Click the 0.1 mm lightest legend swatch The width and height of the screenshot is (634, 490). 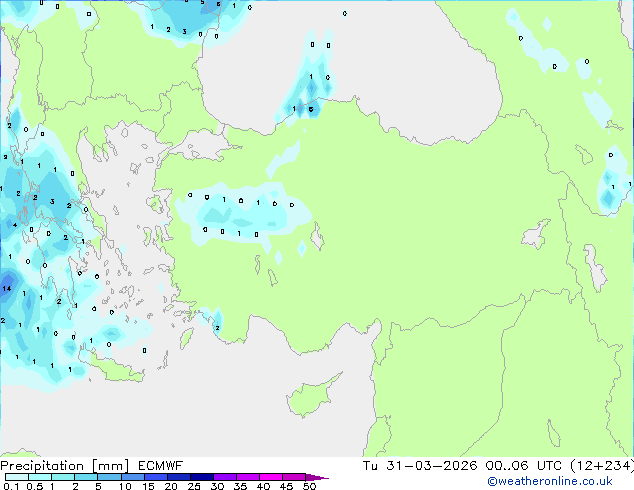[17, 477]
